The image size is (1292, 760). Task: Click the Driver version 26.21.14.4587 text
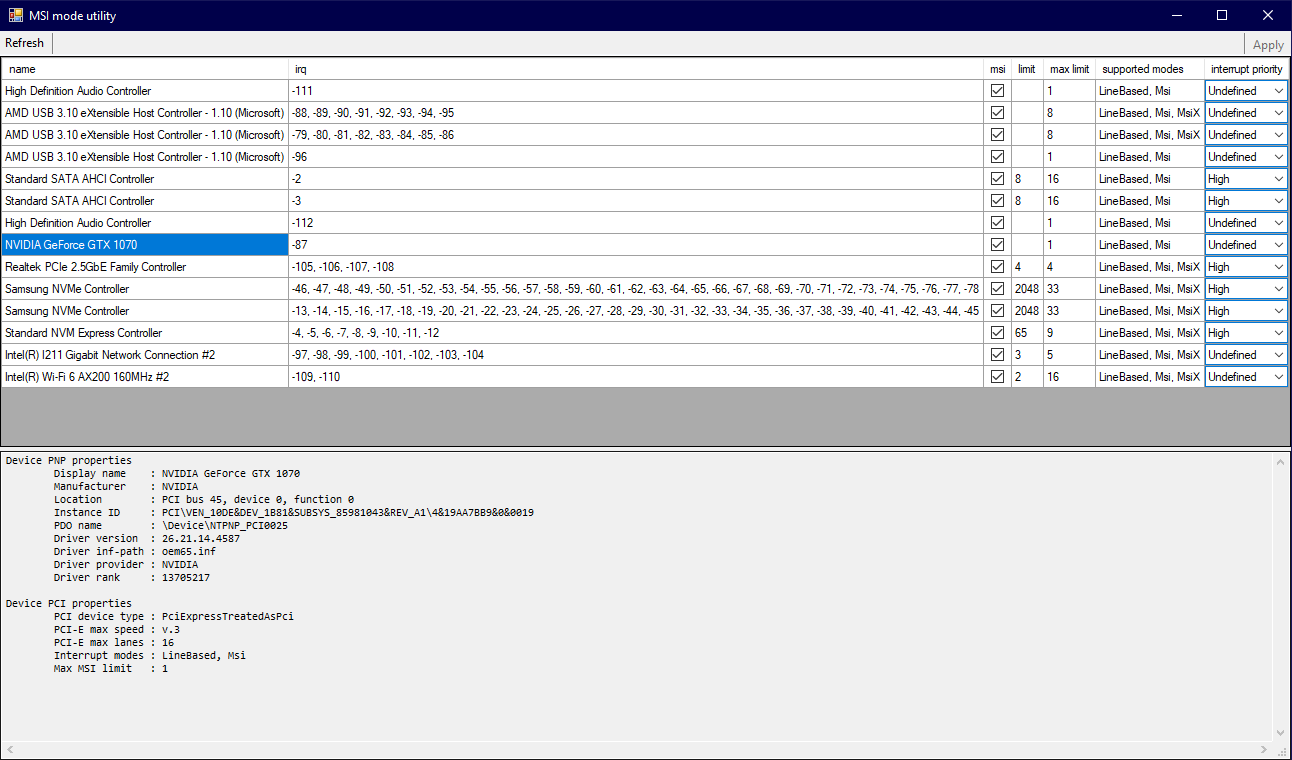pyautogui.click(x=201, y=539)
